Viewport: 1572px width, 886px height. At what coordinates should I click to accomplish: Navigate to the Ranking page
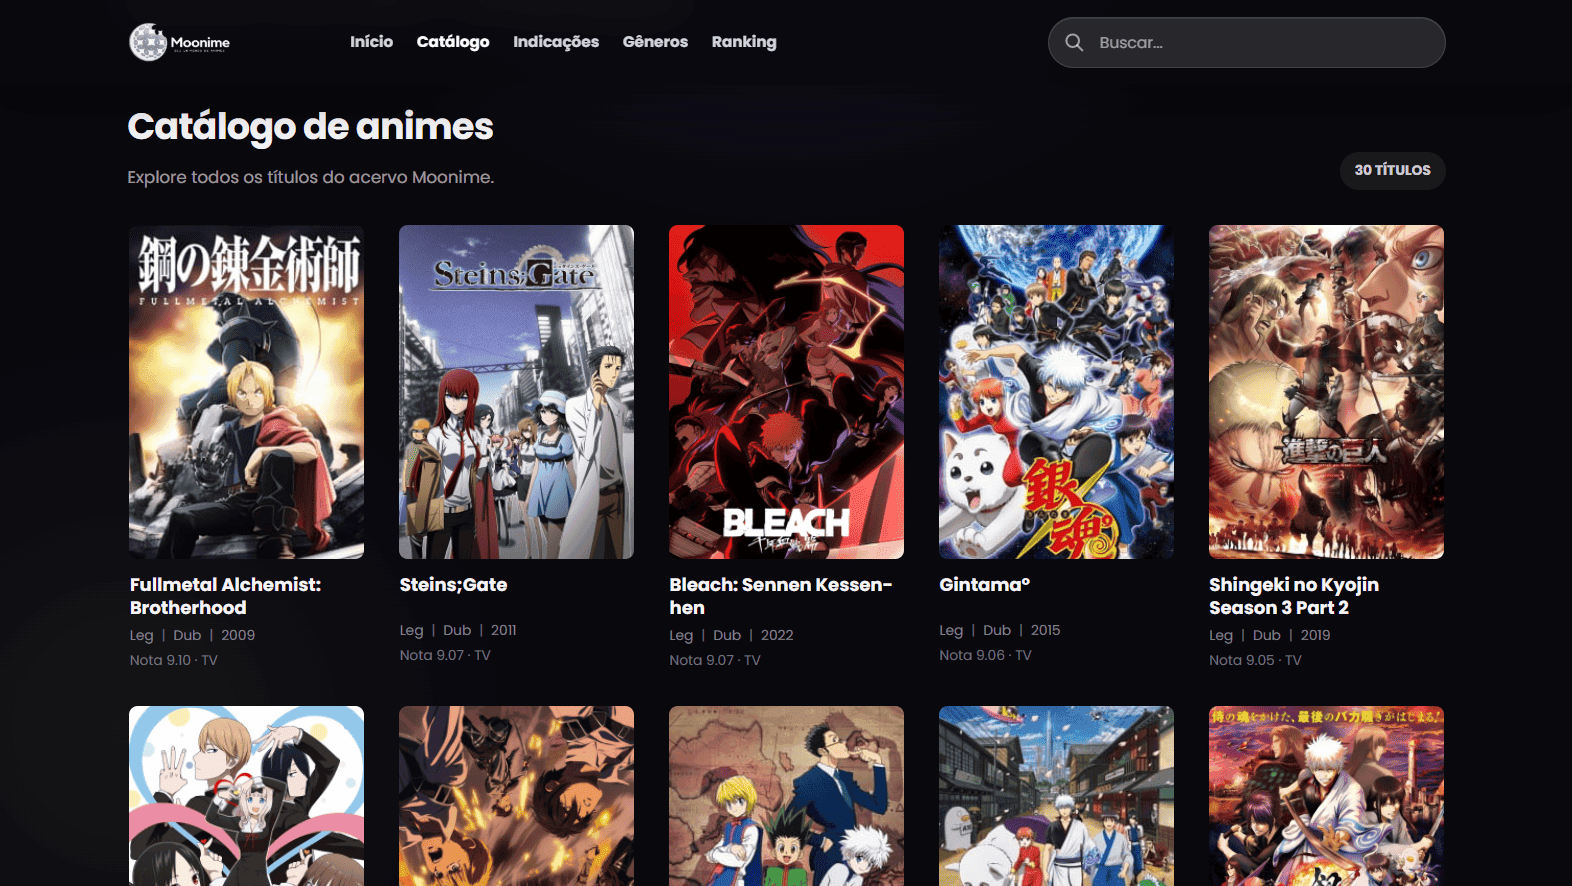744,42
